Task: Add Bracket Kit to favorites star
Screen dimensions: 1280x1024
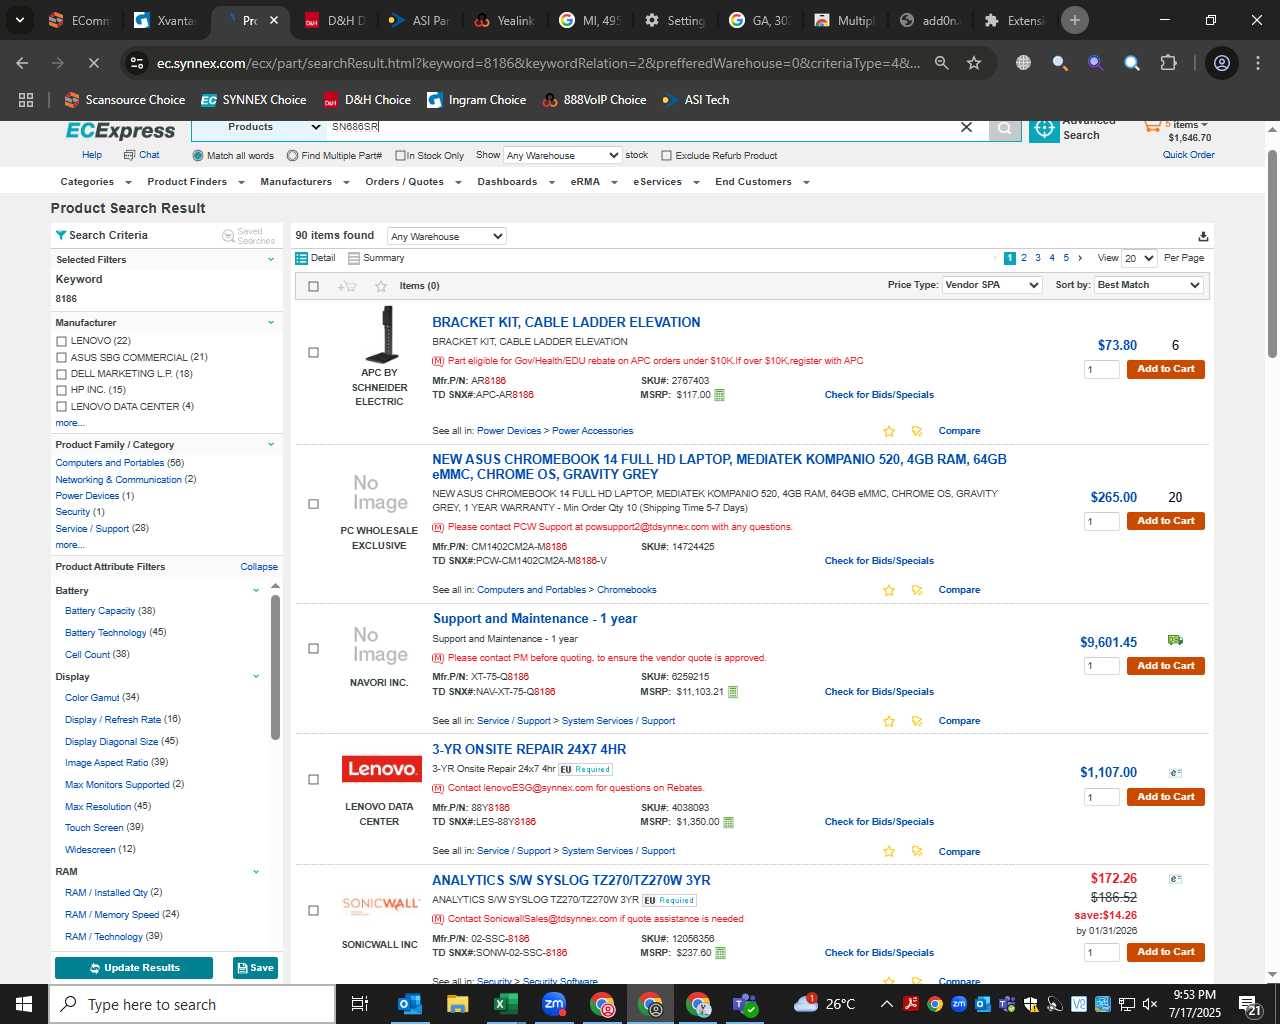Action: pyautogui.click(x=889, y=431)
